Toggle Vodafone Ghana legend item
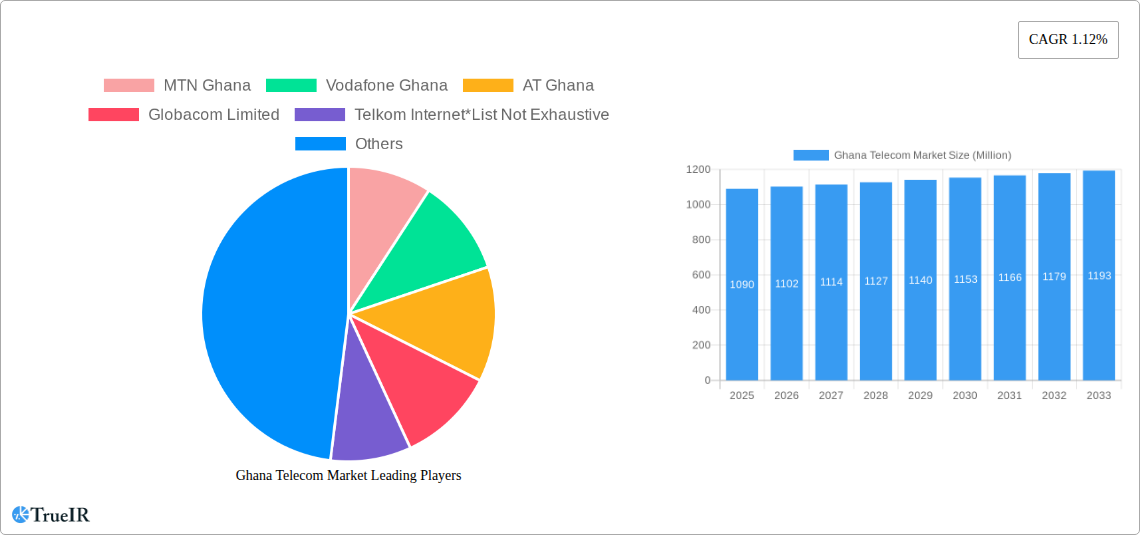The width and height of the screenshot is (1140, 535). click(x=357, y=85)
